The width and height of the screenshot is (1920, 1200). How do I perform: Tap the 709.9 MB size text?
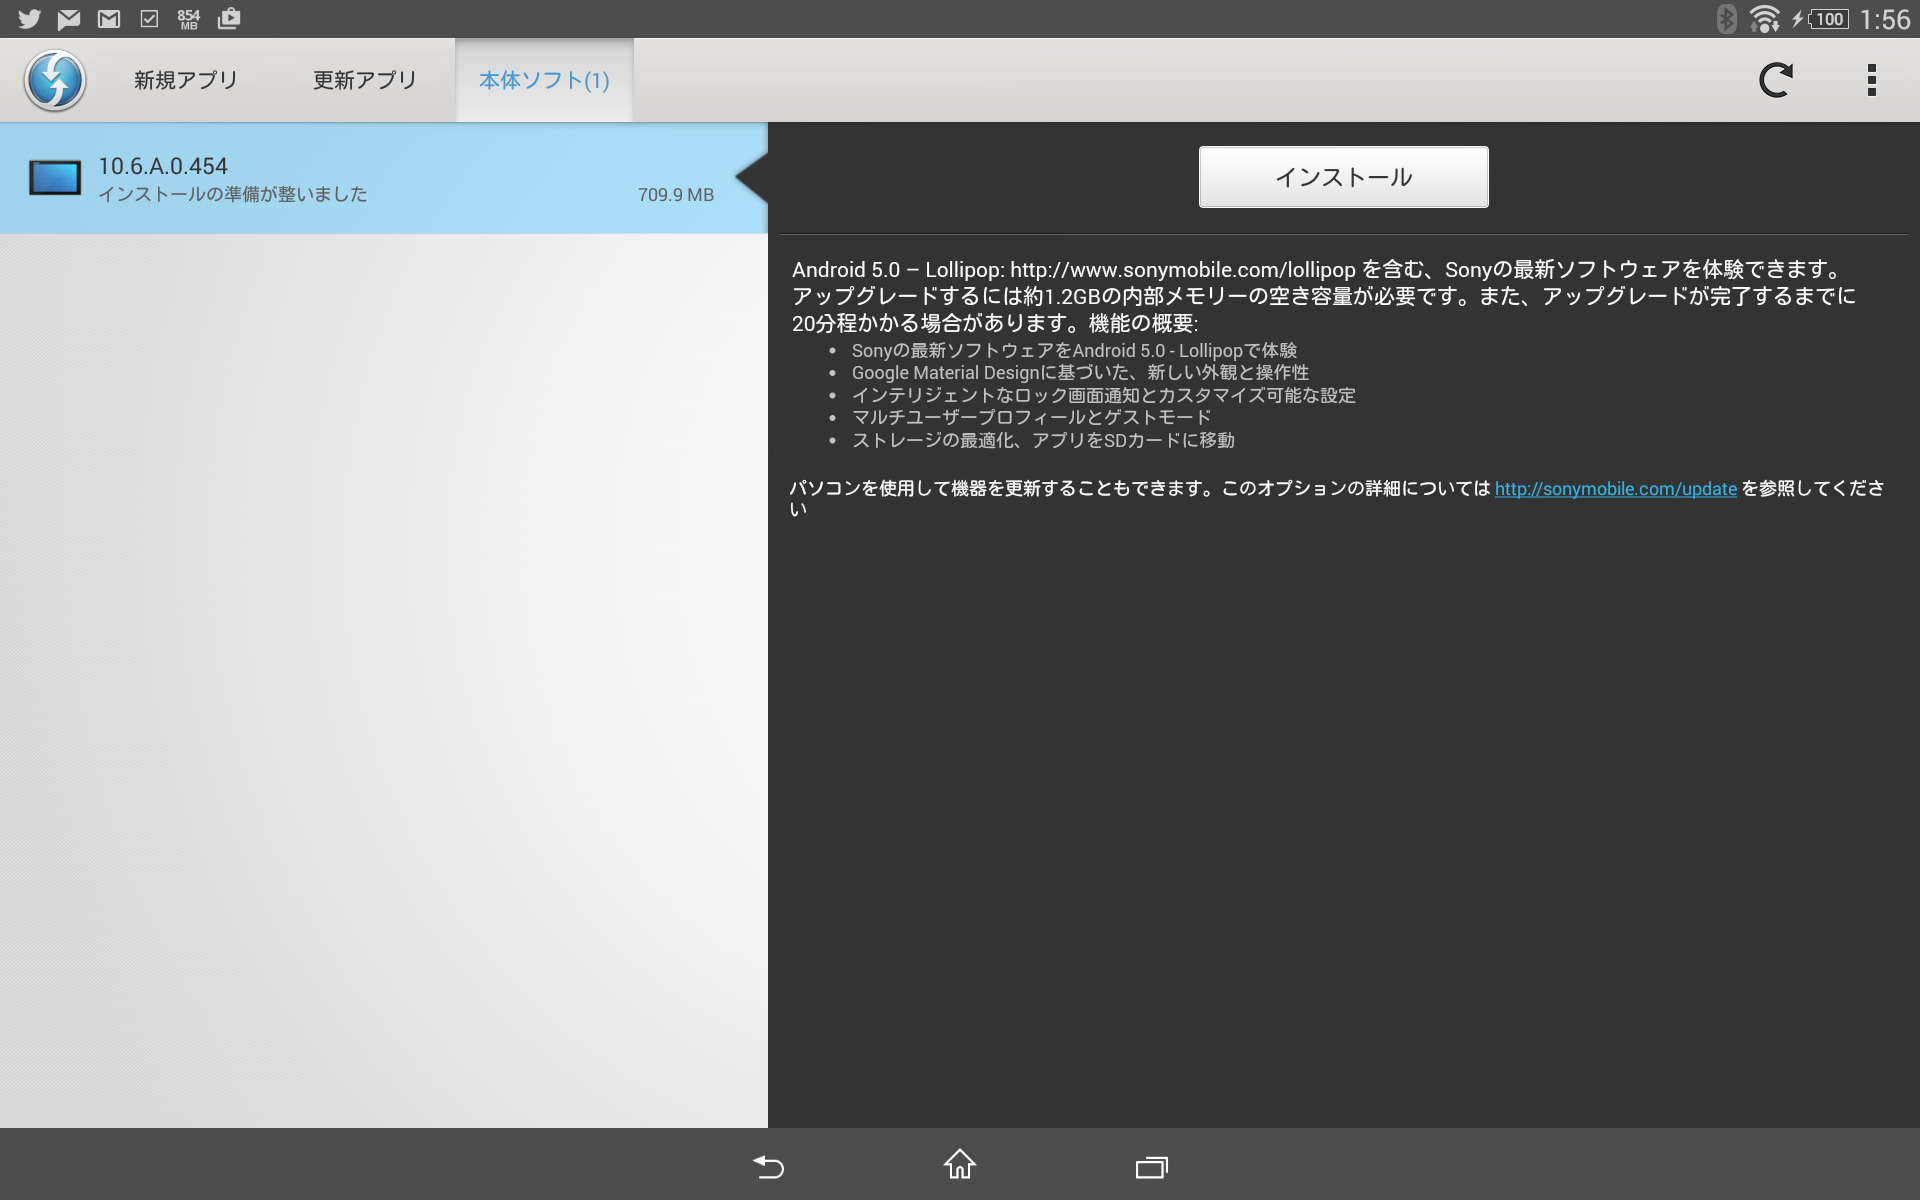pyautogui.click(x=676, y=195)
